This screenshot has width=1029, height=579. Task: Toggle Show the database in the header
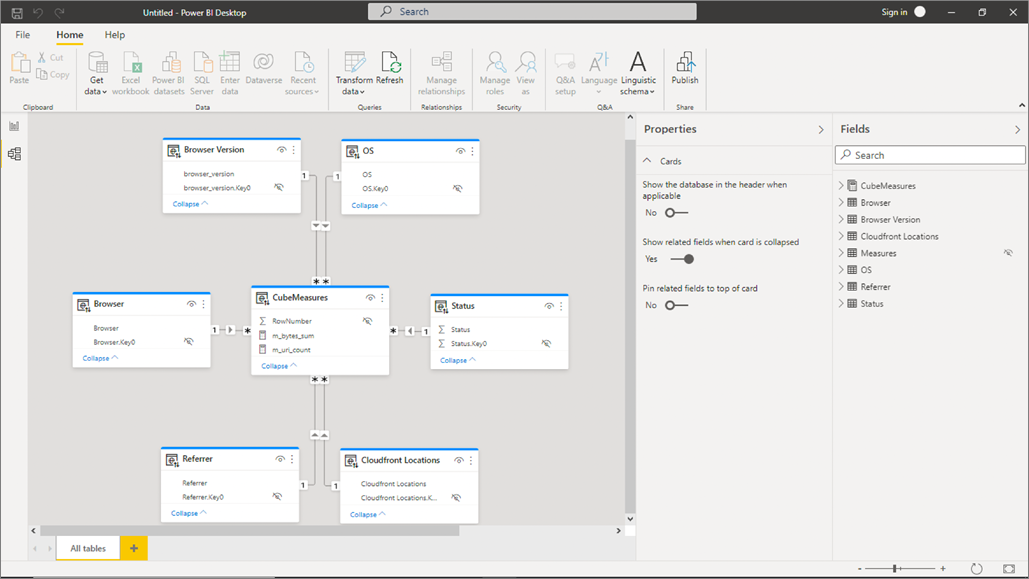click(x=676, y=213)
